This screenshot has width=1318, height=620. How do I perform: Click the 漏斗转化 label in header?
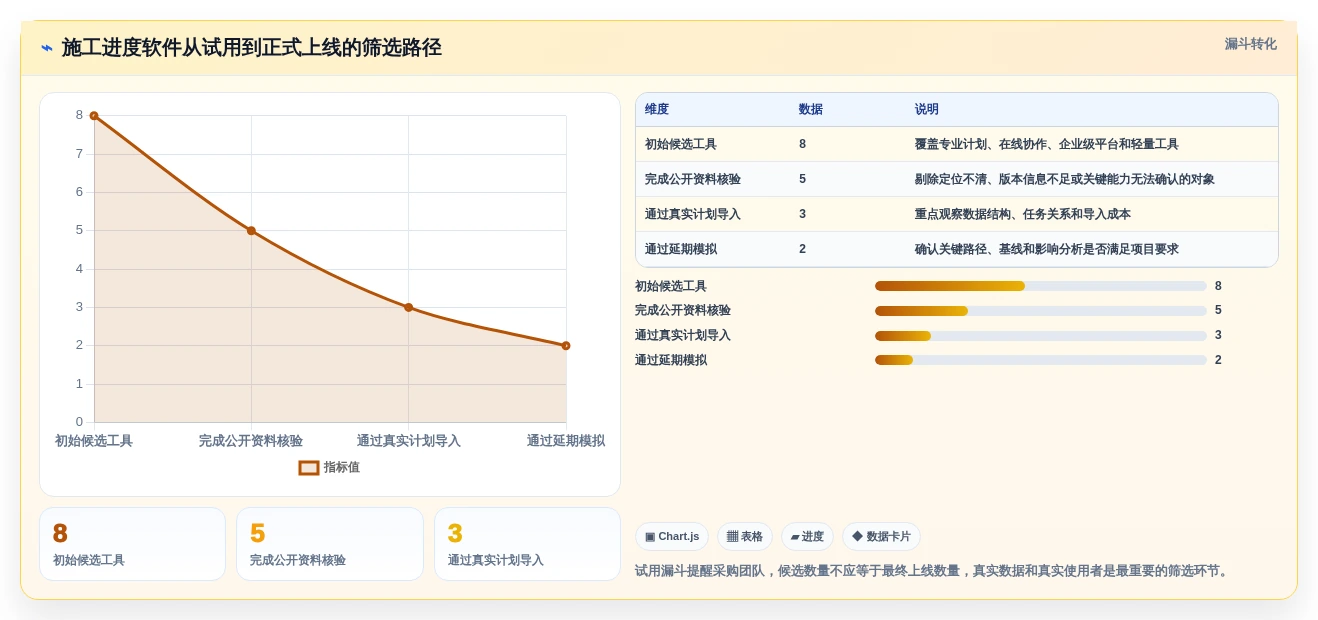tap(1250, 44)
